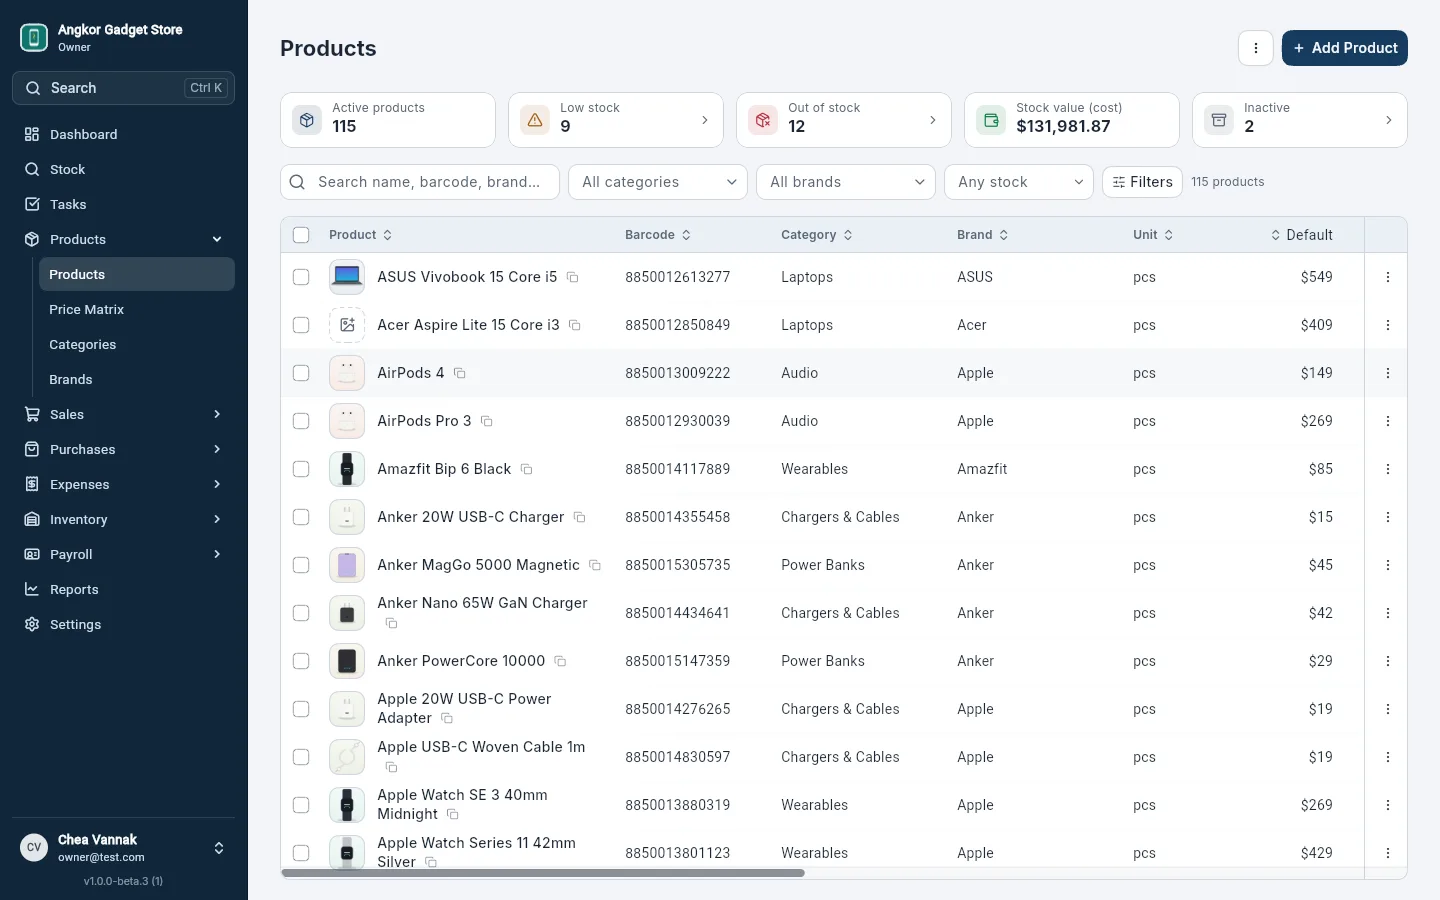Click the Angkor Gadget Store logo icon

[34, 38]
